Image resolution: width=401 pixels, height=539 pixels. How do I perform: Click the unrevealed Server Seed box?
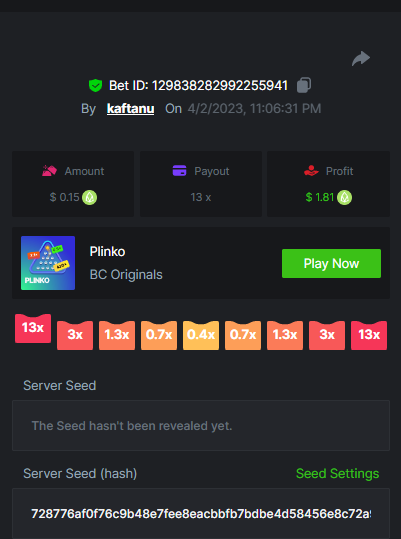pos(201,426)
